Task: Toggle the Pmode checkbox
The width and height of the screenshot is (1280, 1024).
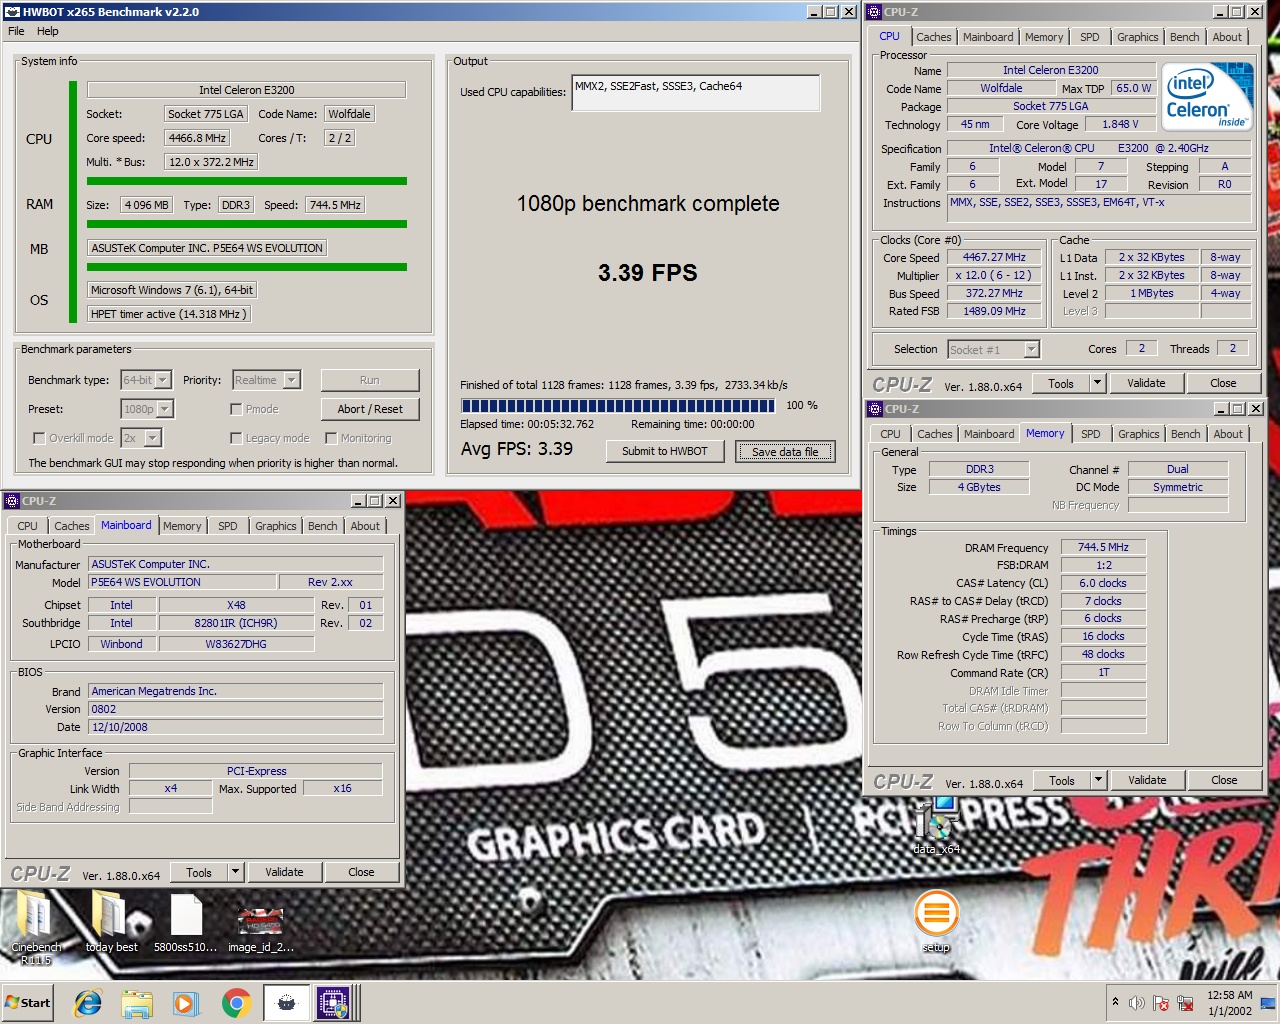Action: [x=236, y=409]
